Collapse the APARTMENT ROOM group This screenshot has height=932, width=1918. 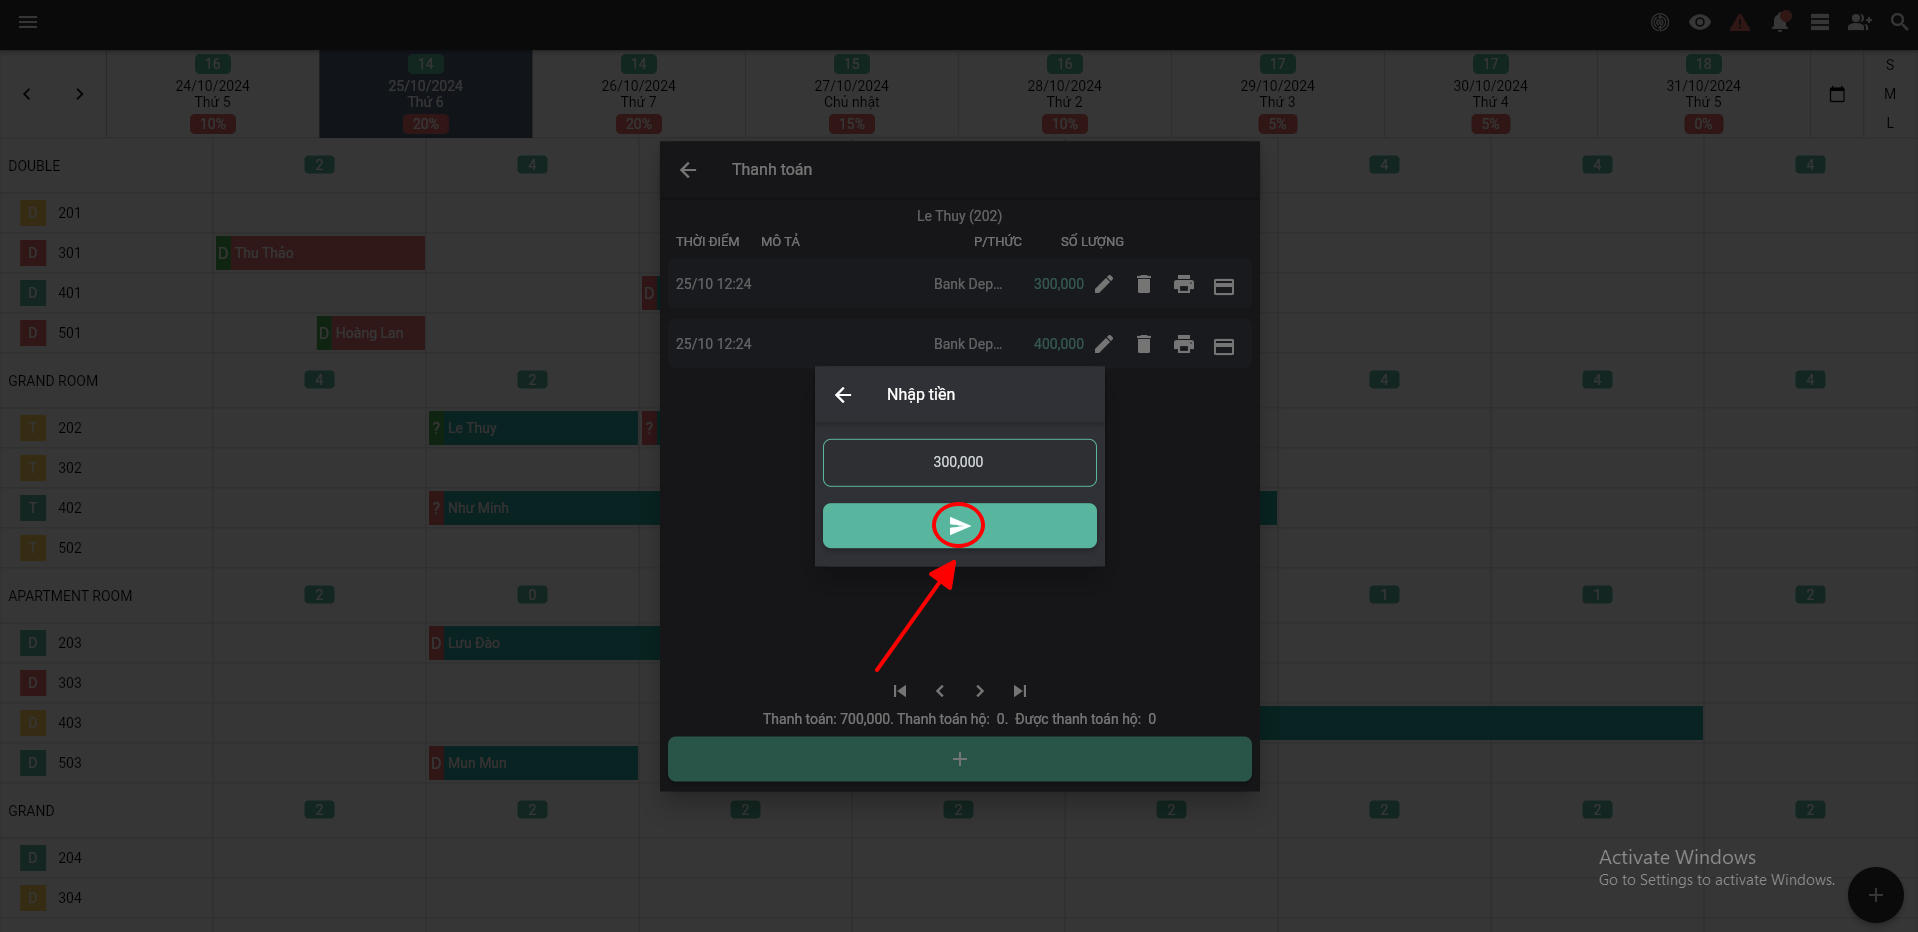[70, 596]
